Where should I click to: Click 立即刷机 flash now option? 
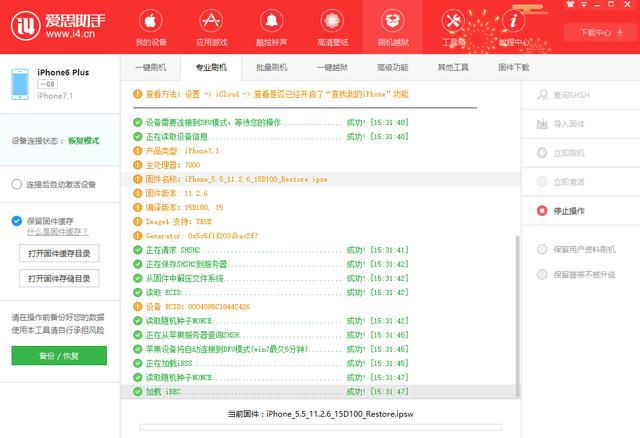click(580, 153)
